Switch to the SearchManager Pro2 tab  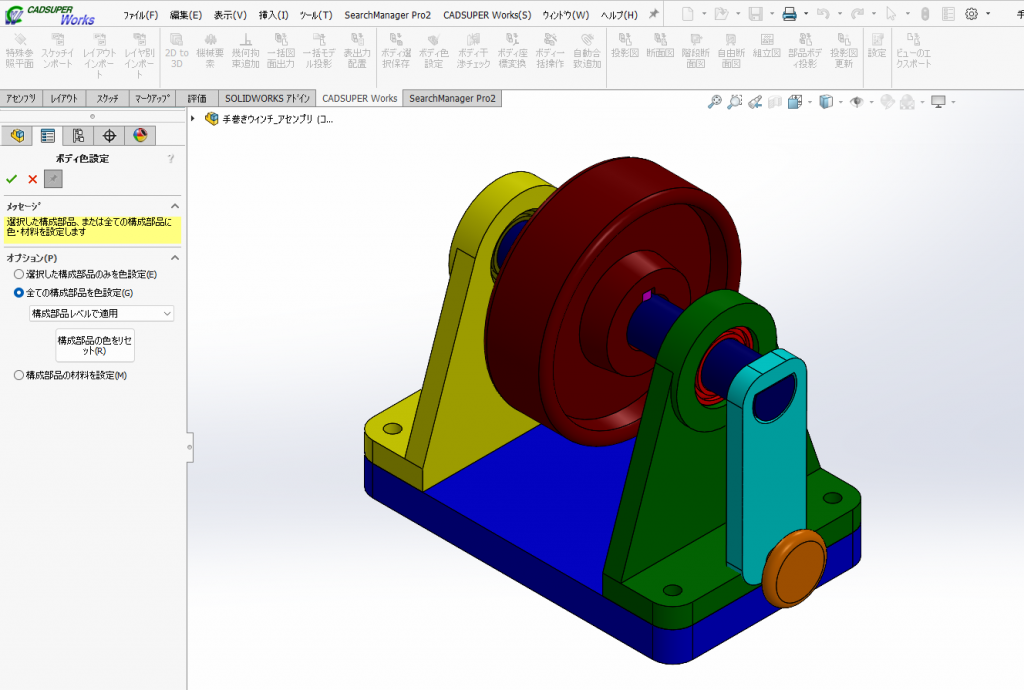(452, 98)
